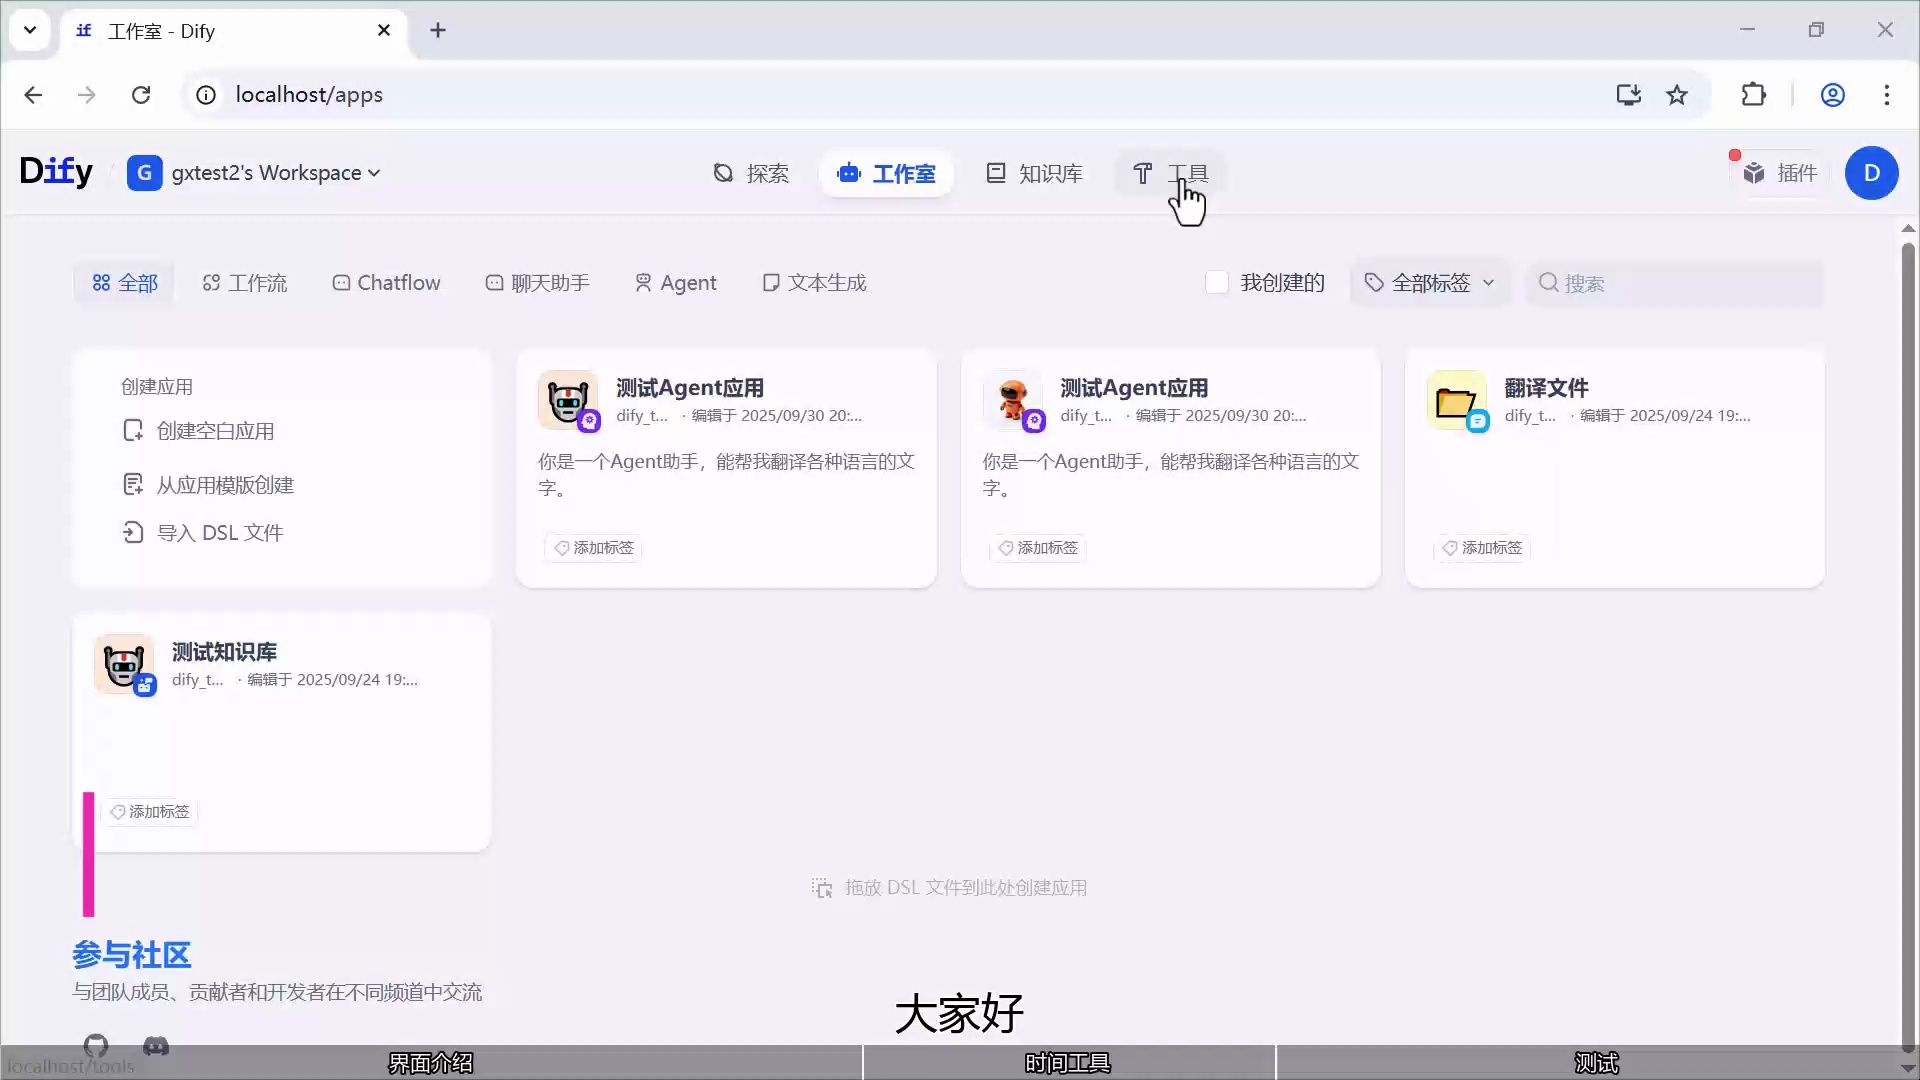This screenshot has height=1080, width=1920.
Task: Open the 工具 nav tab
Action: click(x=1170, y=173)
